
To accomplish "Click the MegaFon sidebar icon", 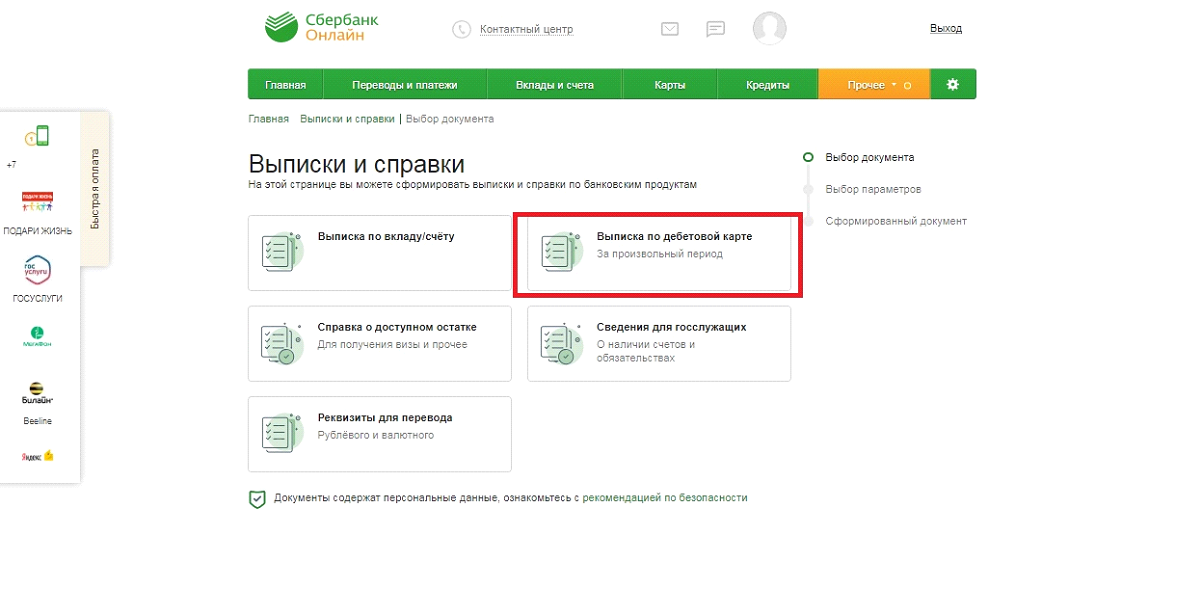I will [37, 334].
